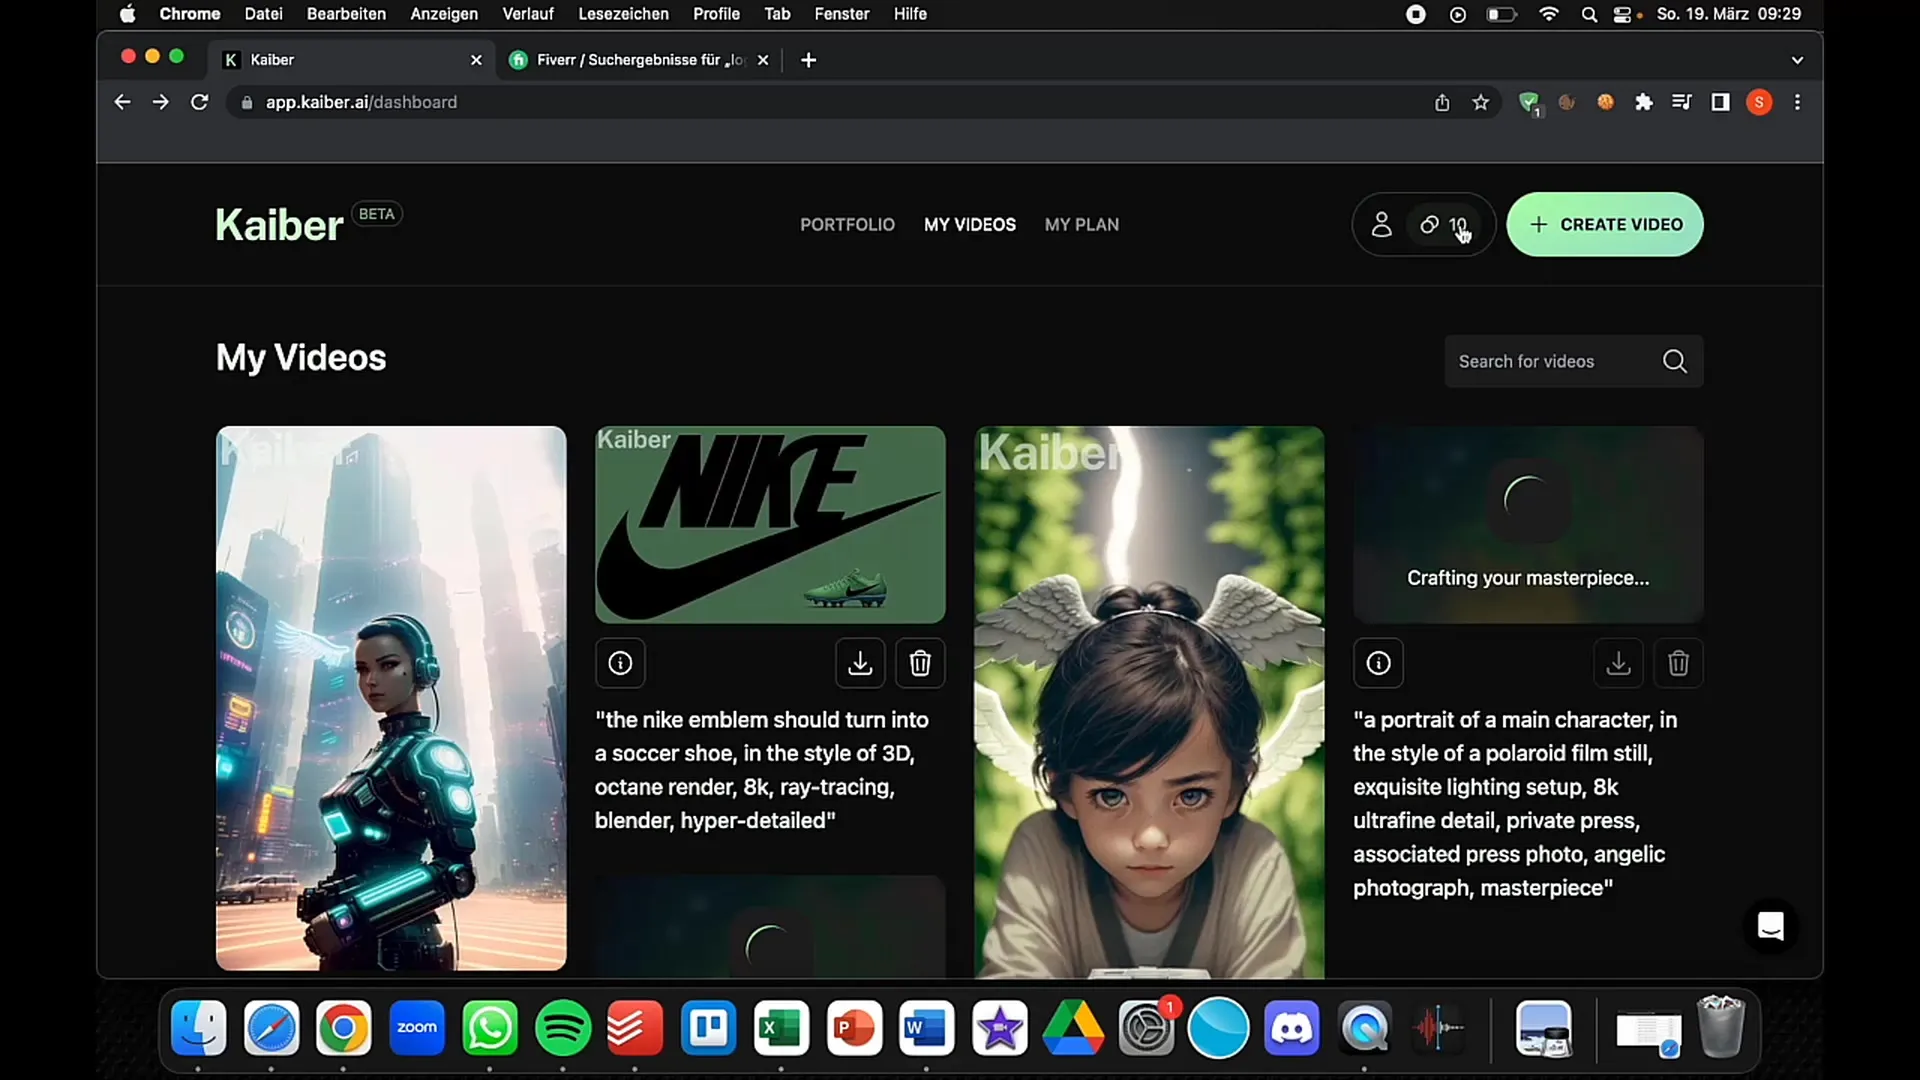Click the chat bubble icon bottom right
This screenshot has width=1920, height=1080.
pyautogui.click(x=1771, y=924)
